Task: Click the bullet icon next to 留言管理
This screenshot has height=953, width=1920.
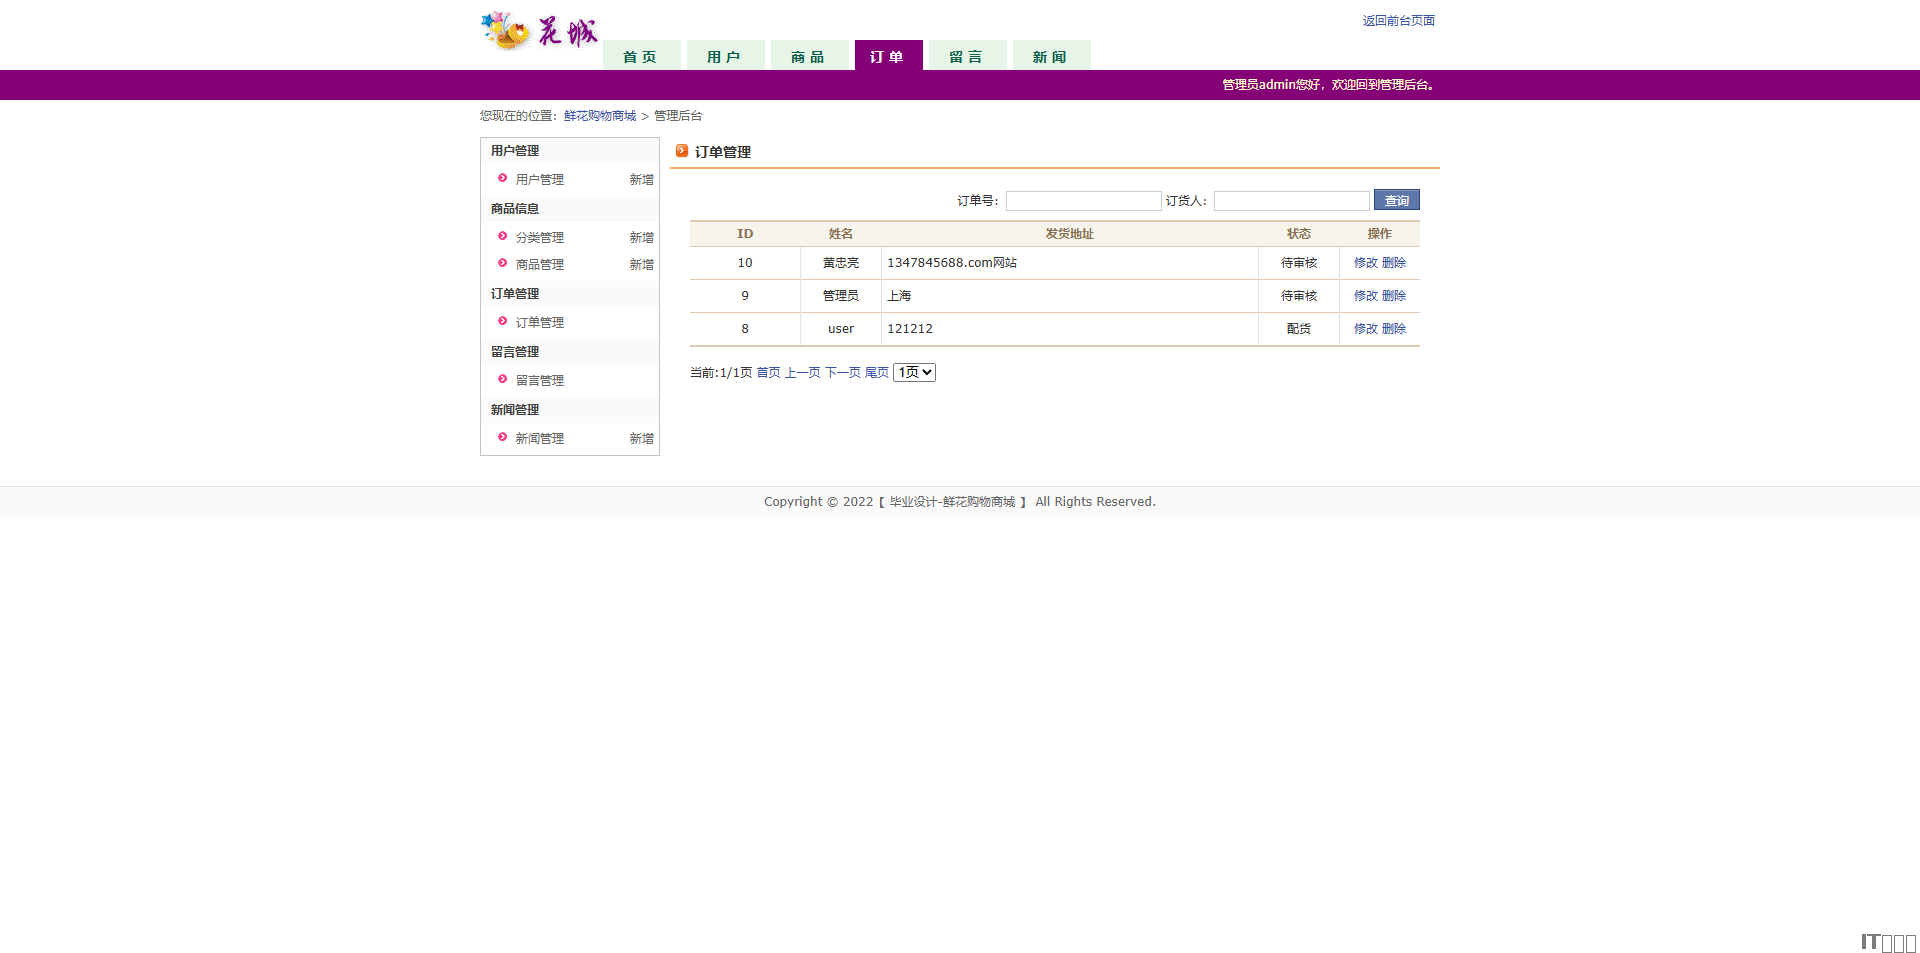Action: click(x=502, y=379)
